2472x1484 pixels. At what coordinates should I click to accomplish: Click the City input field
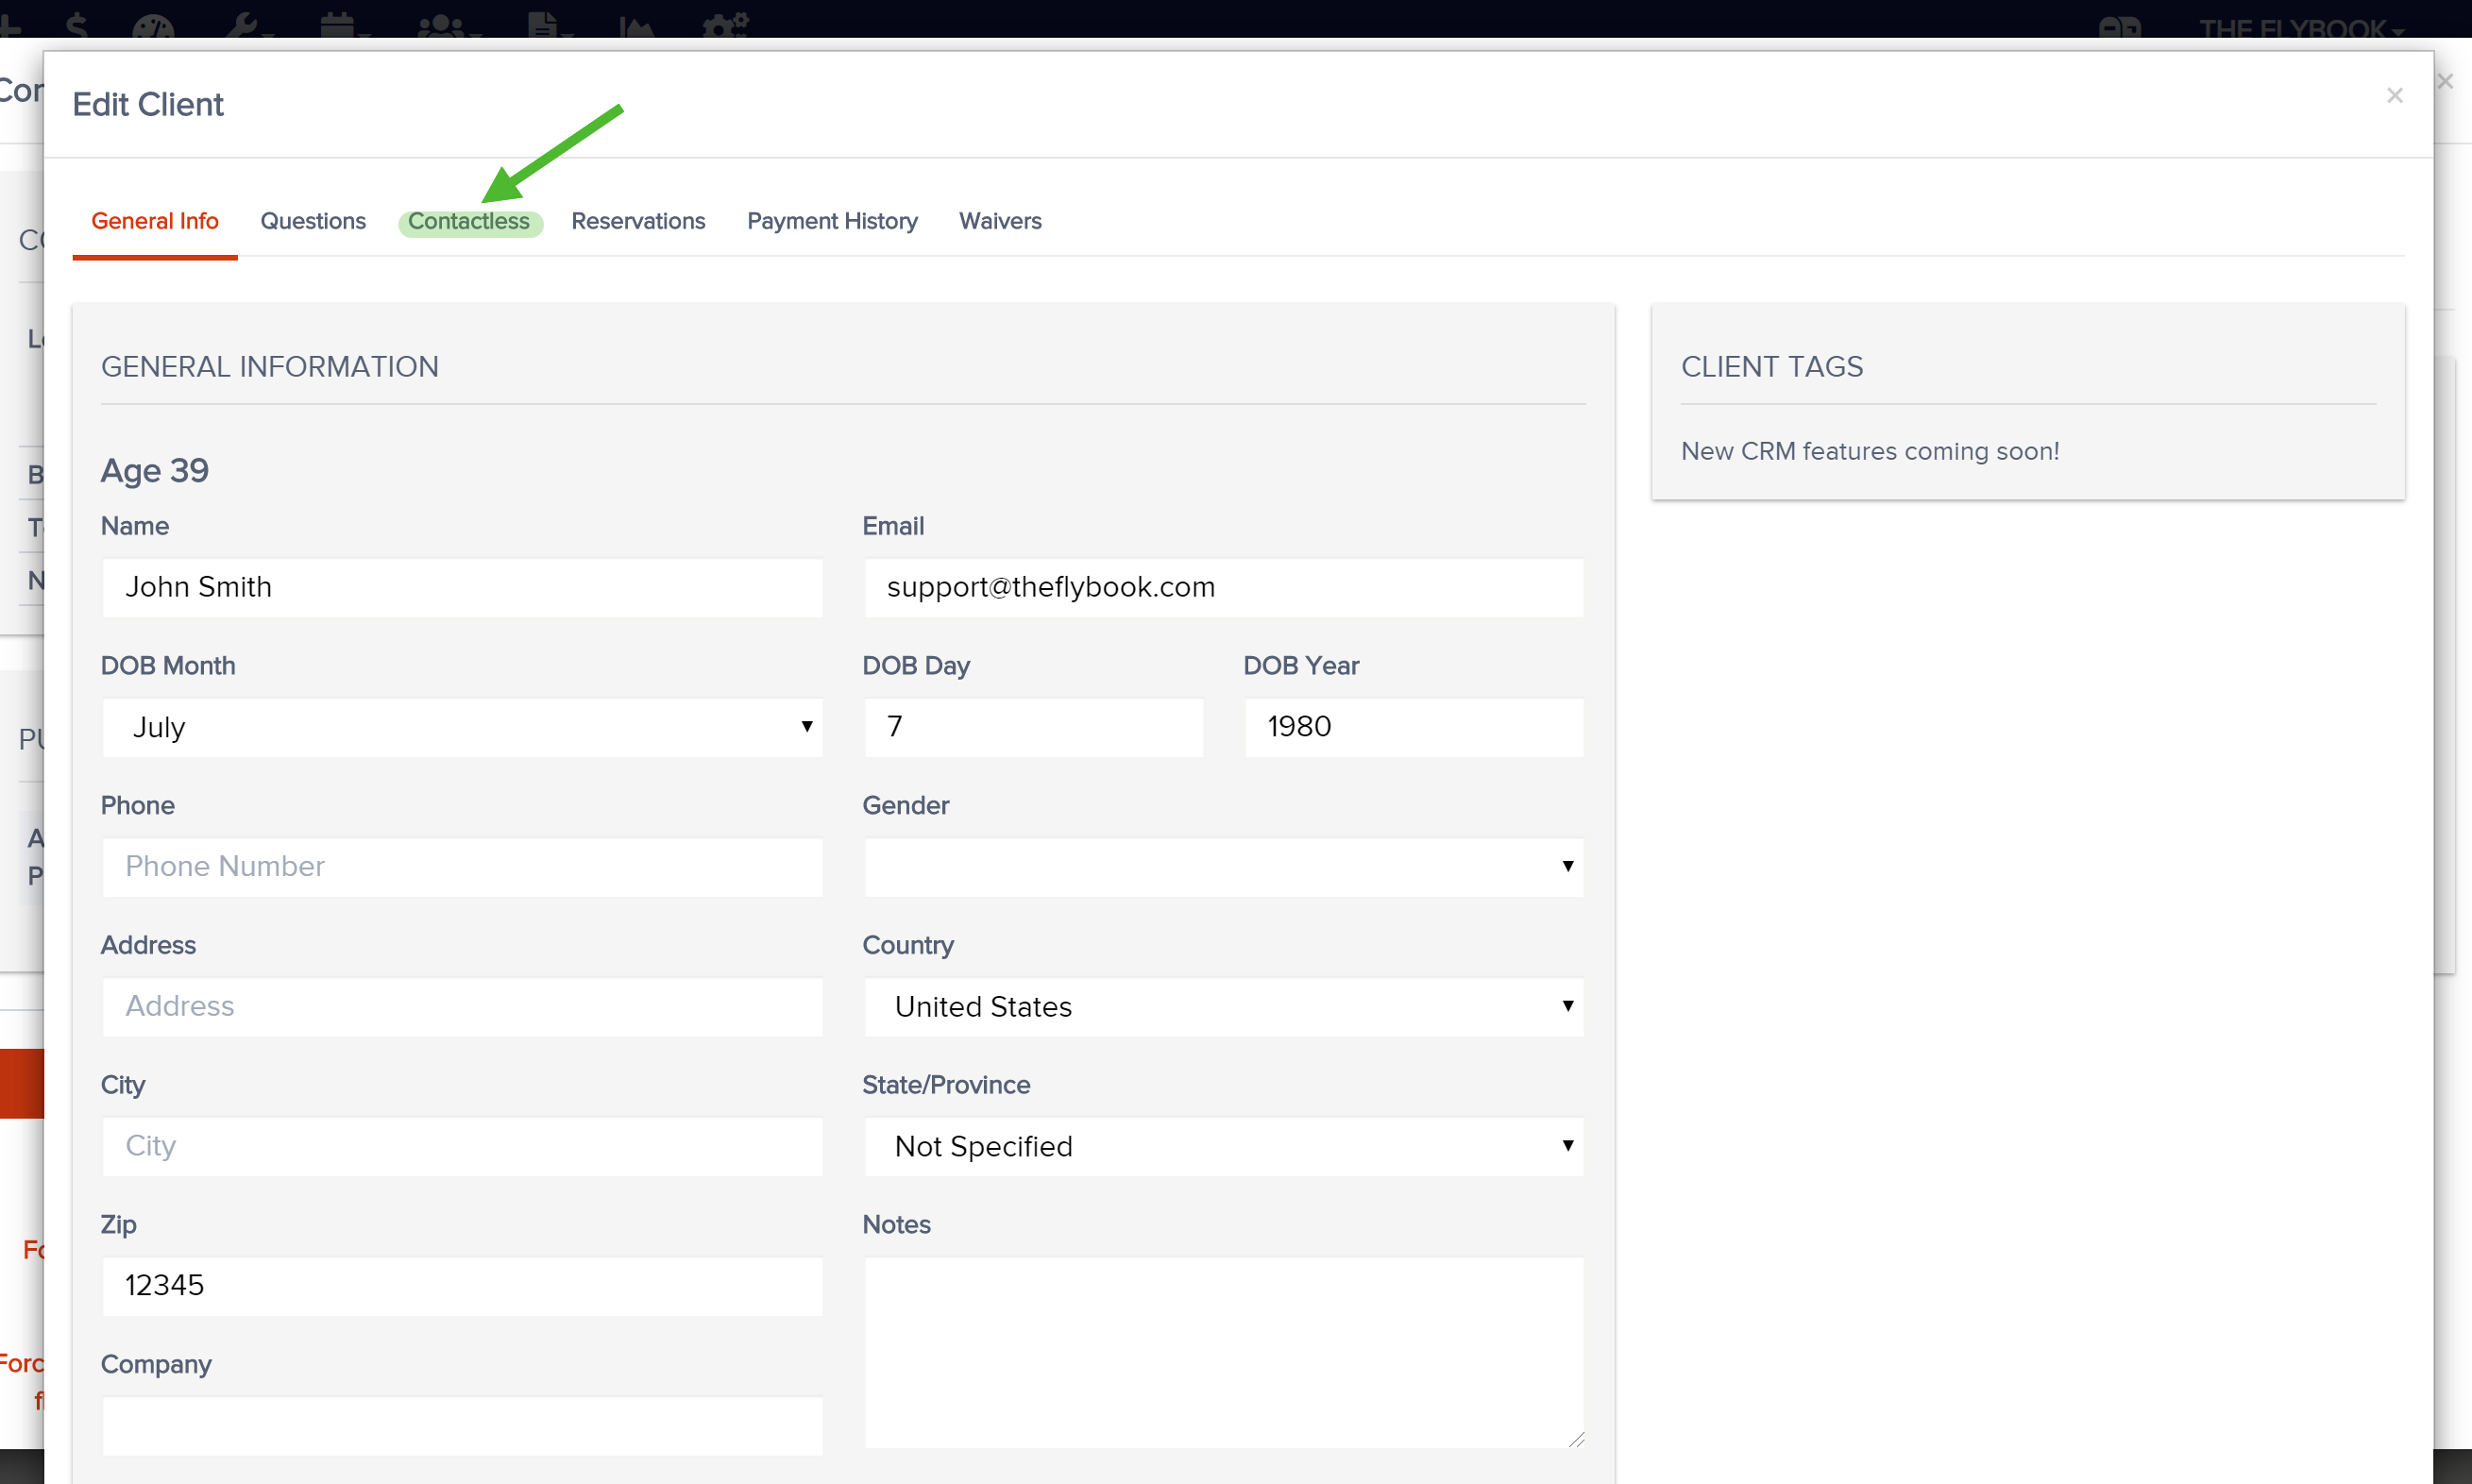click(463, 1146)
